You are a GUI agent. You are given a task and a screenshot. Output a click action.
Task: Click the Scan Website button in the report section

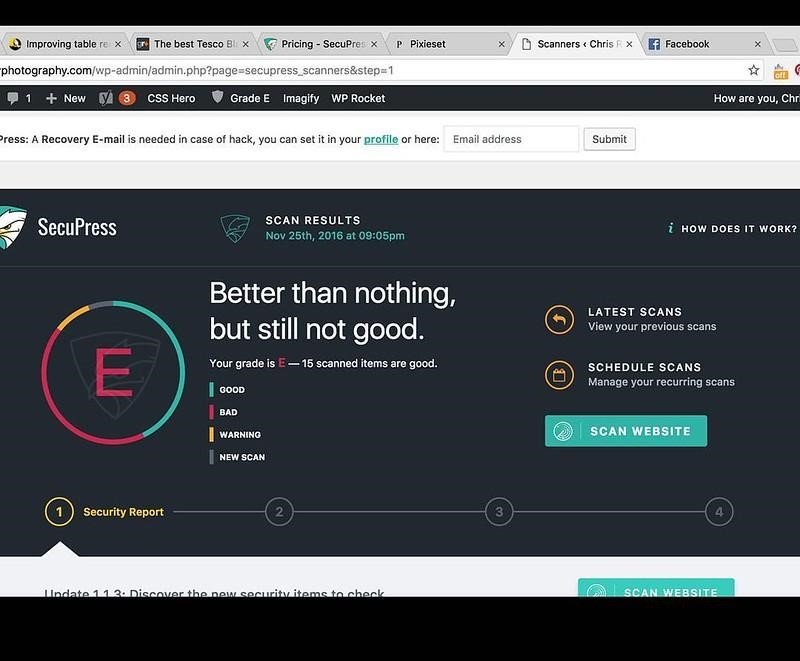[656, 588]
